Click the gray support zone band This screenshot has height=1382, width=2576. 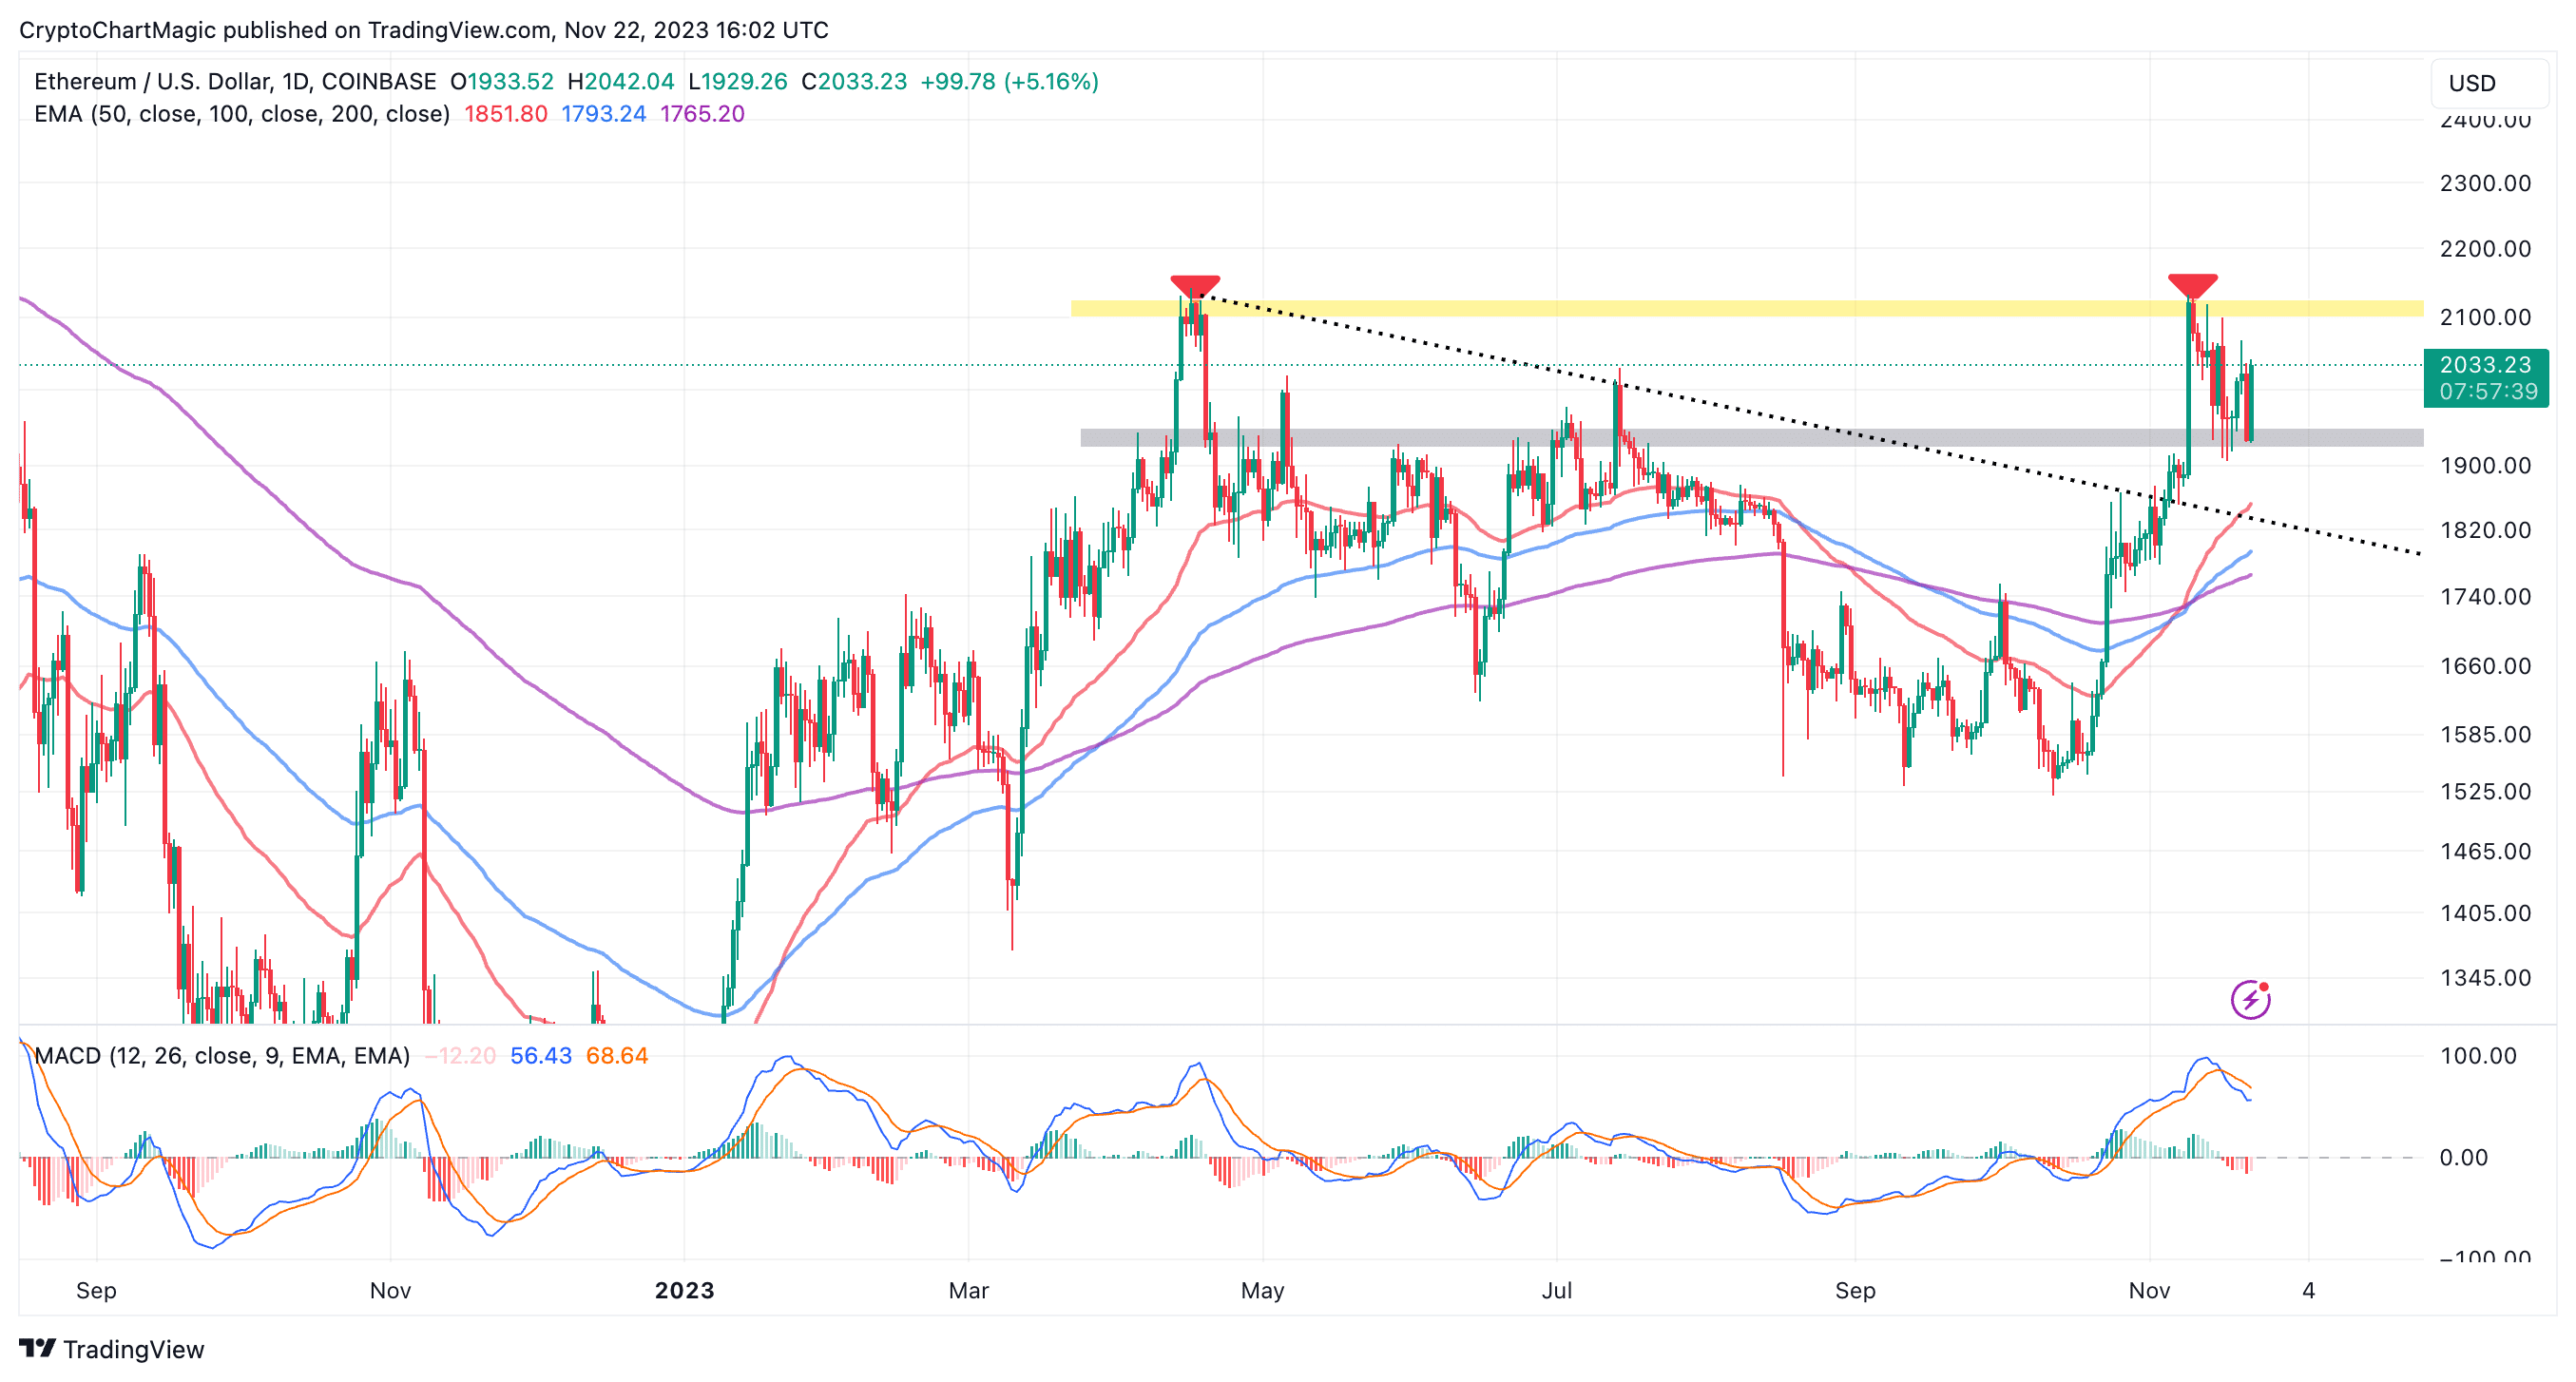pos(1752,437)
